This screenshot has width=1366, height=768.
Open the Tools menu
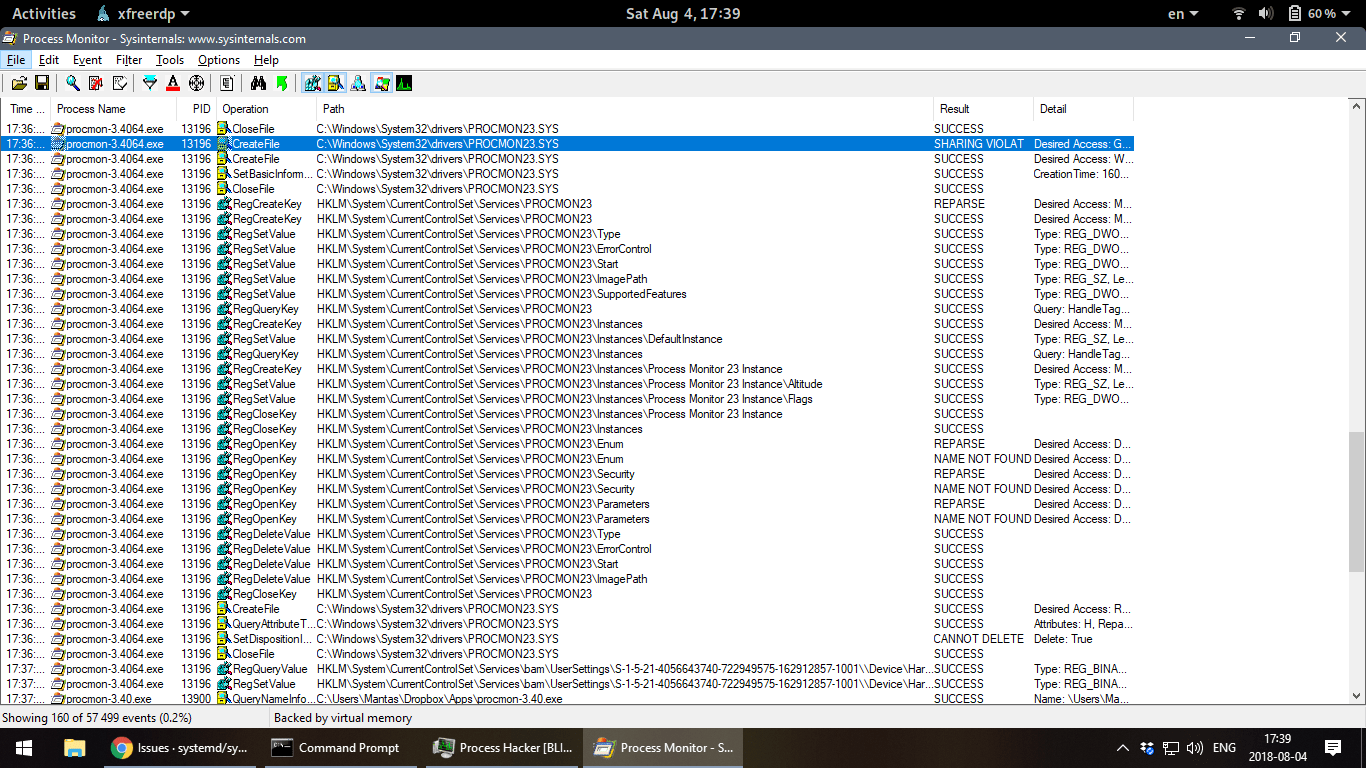click(x=169, y=59)
